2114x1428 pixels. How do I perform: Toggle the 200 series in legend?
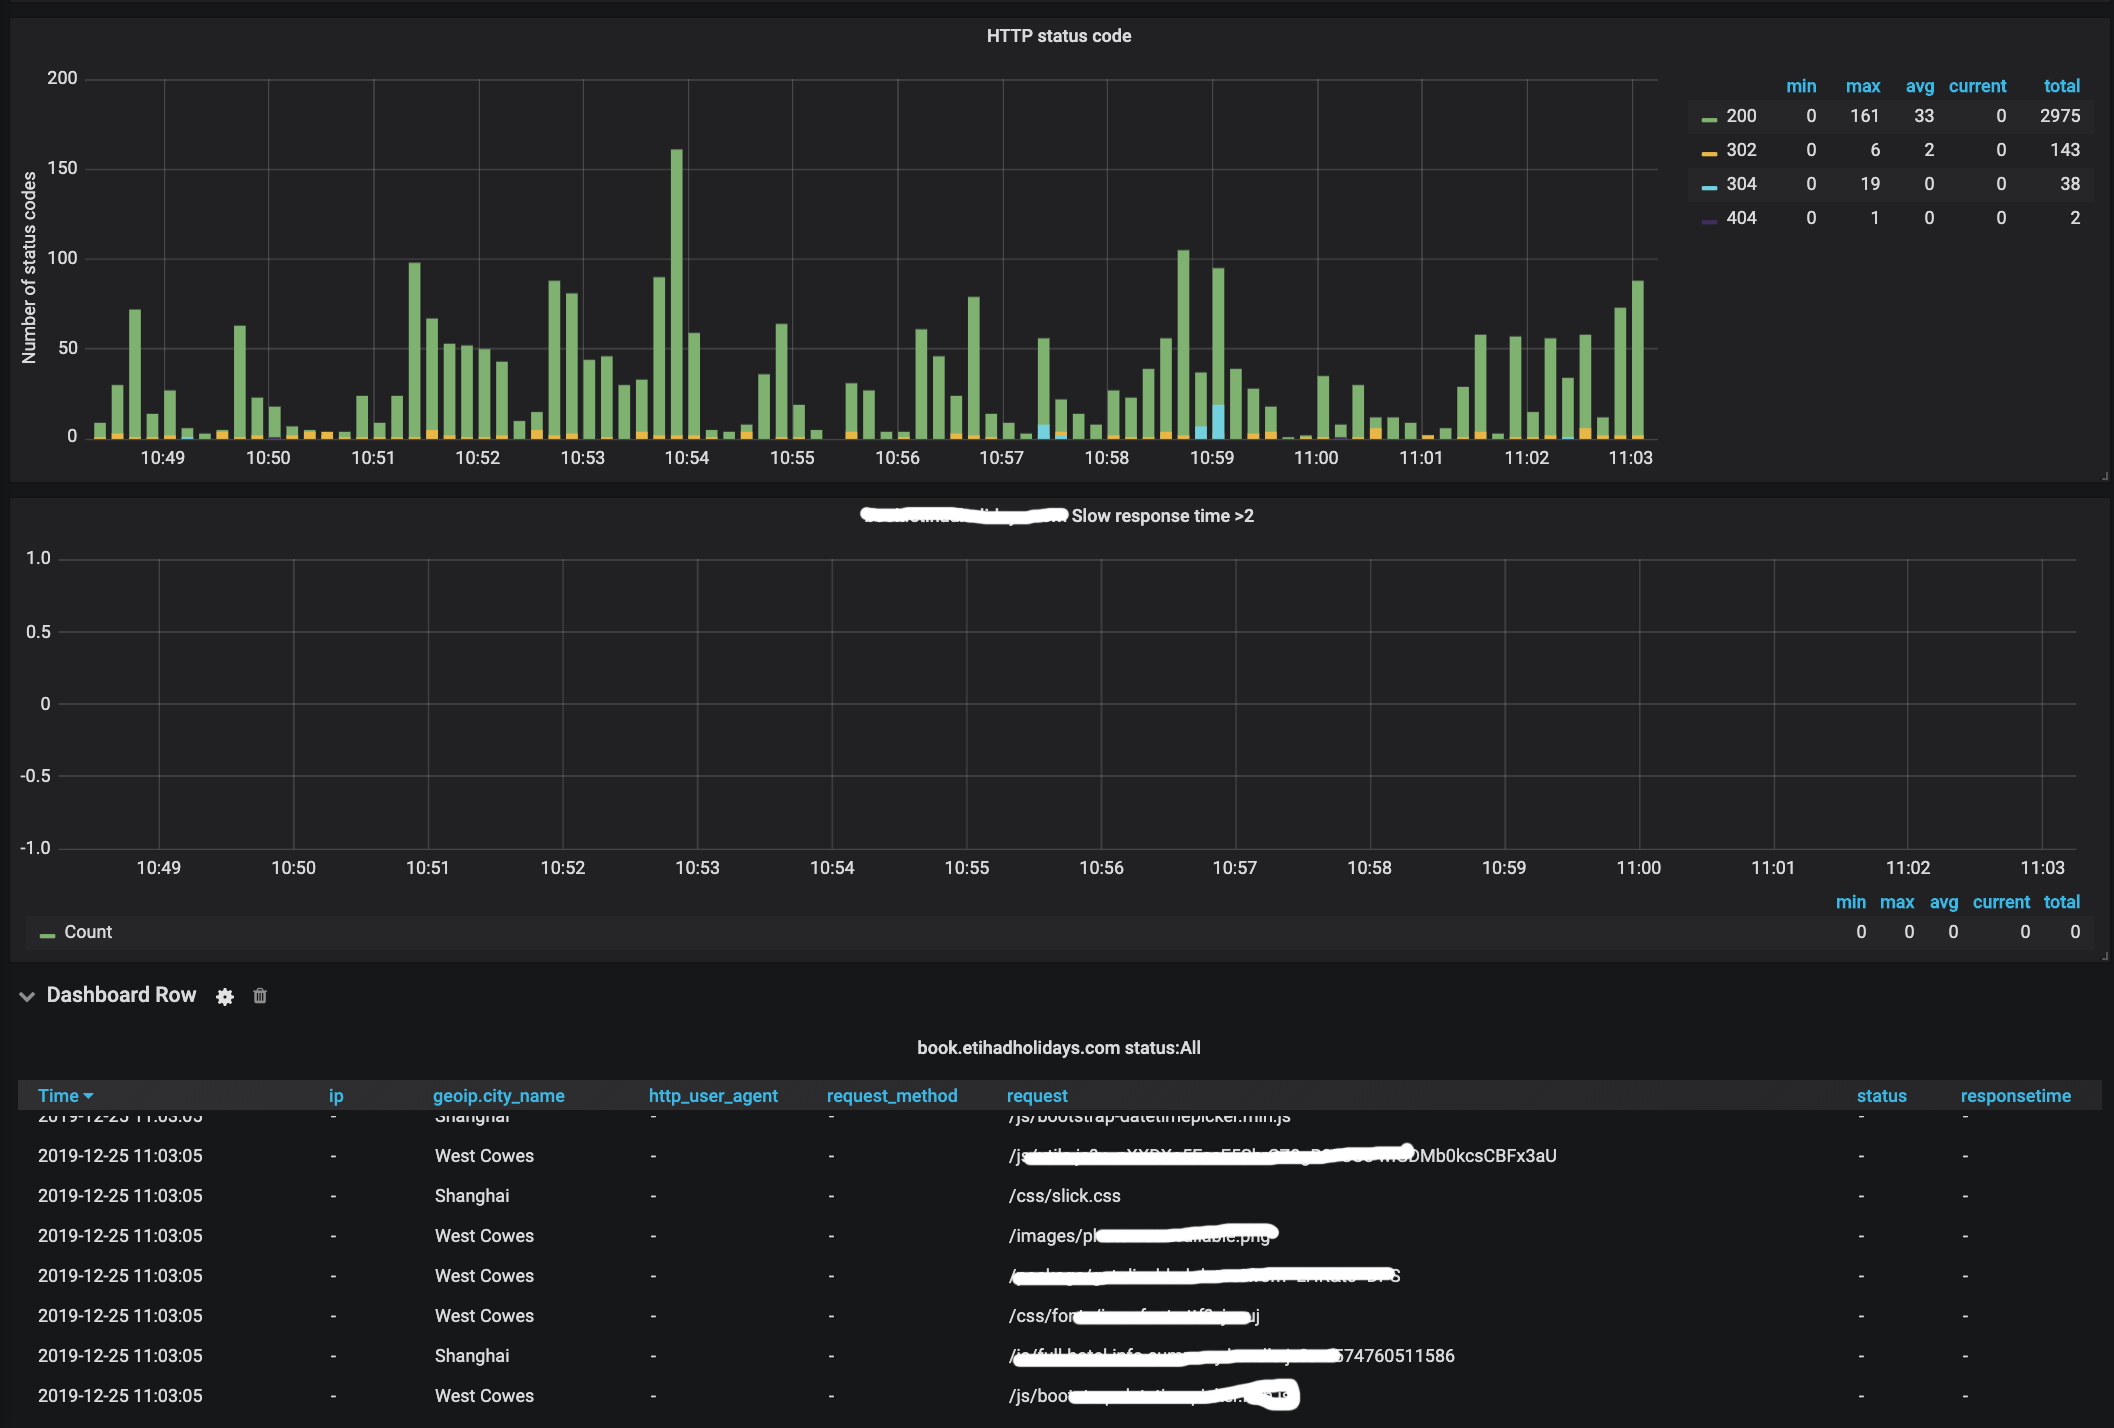1740,116
